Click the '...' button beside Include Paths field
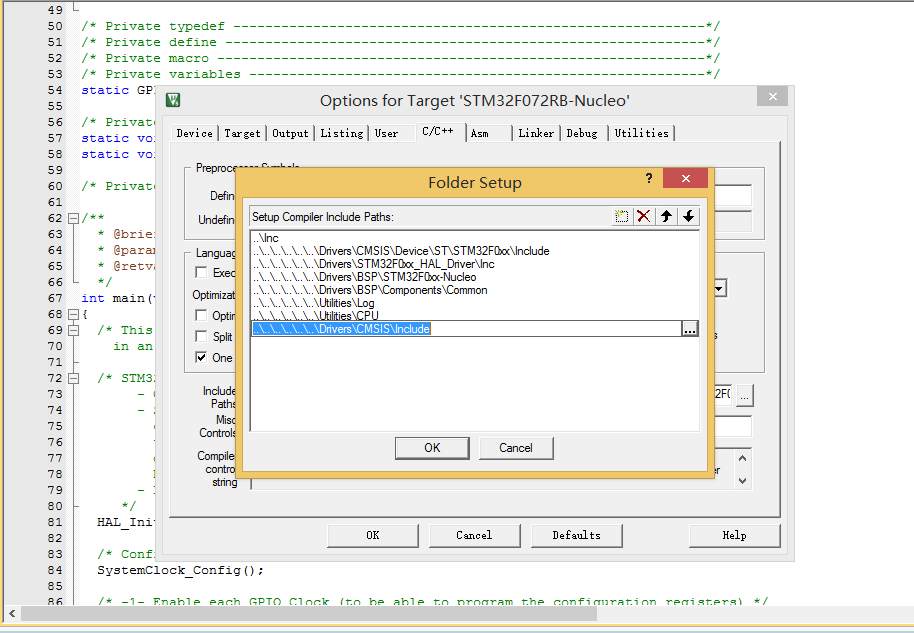 [x=744, y=395]
